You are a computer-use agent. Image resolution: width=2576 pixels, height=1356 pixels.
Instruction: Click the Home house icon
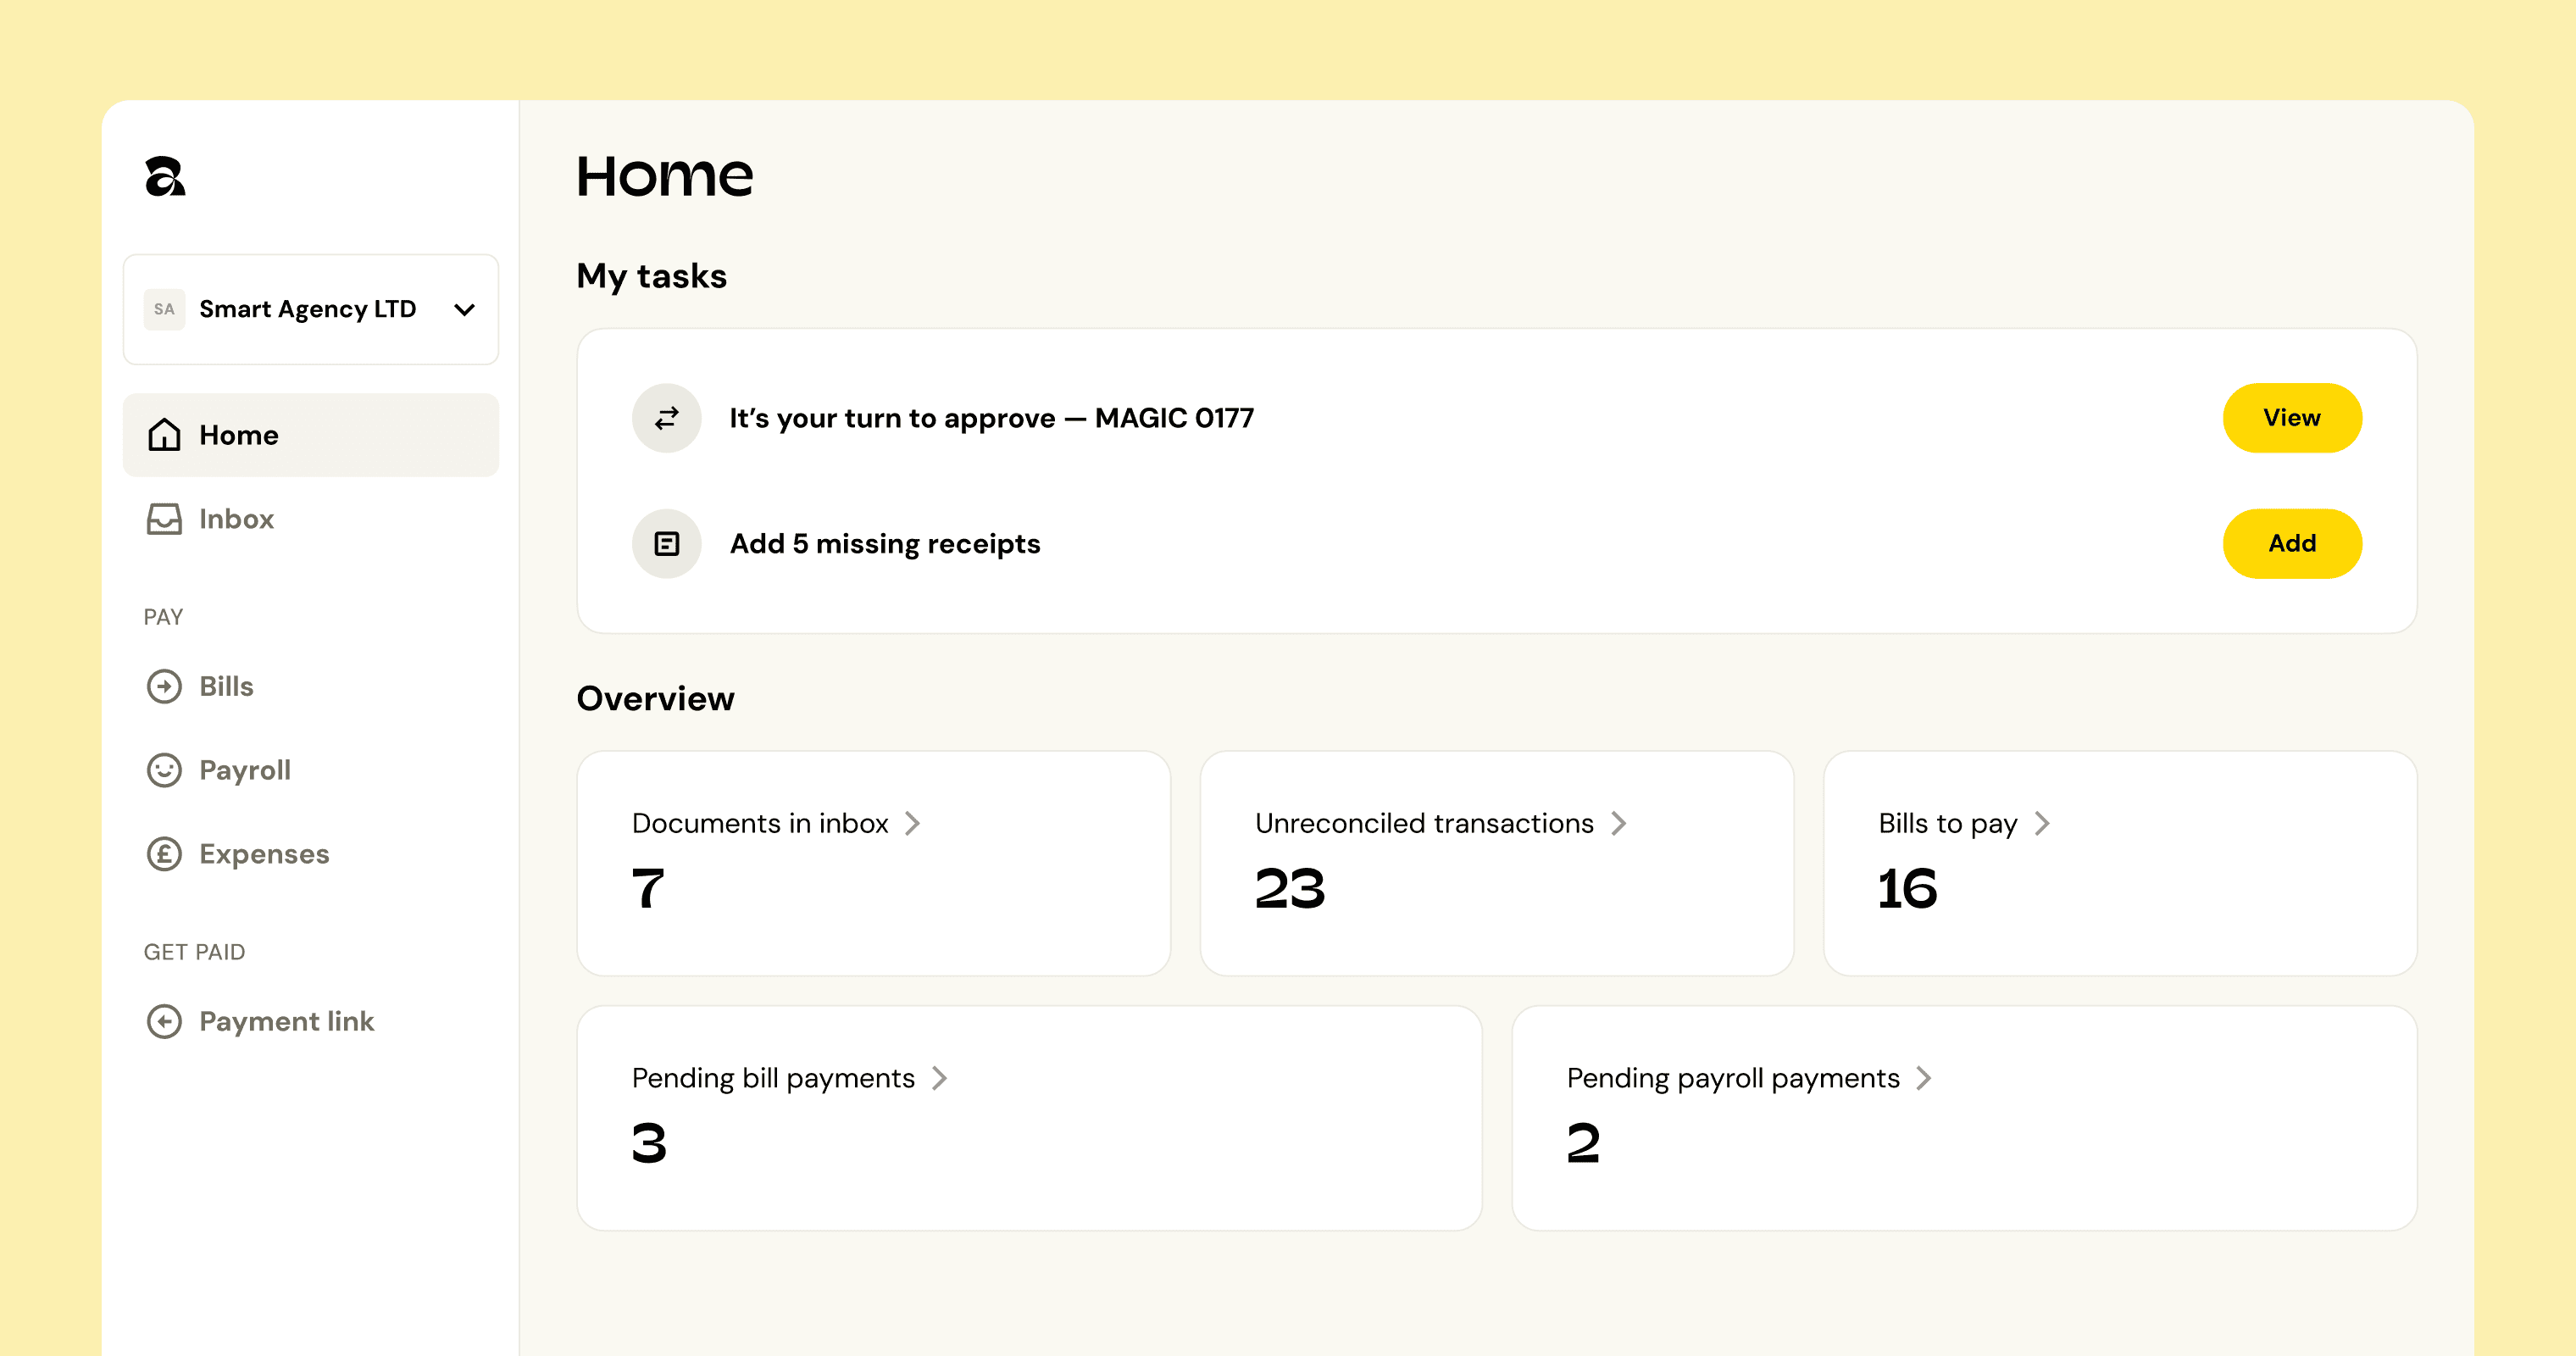(164, 435)
